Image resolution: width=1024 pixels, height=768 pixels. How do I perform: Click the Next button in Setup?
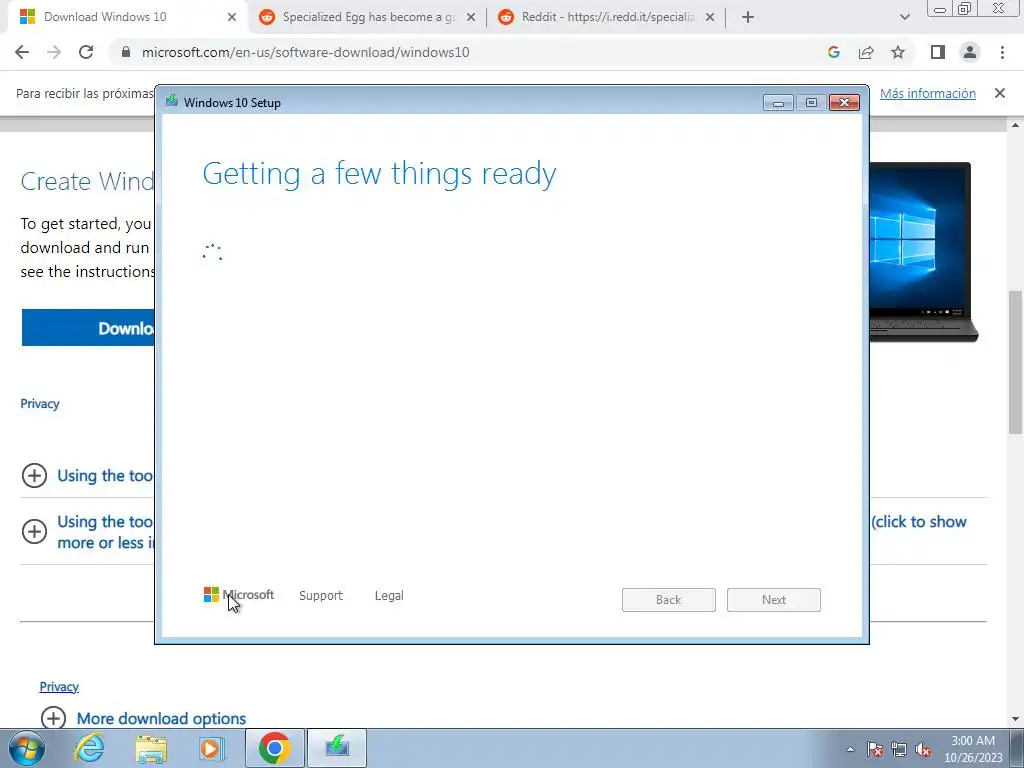click(774, 600)
